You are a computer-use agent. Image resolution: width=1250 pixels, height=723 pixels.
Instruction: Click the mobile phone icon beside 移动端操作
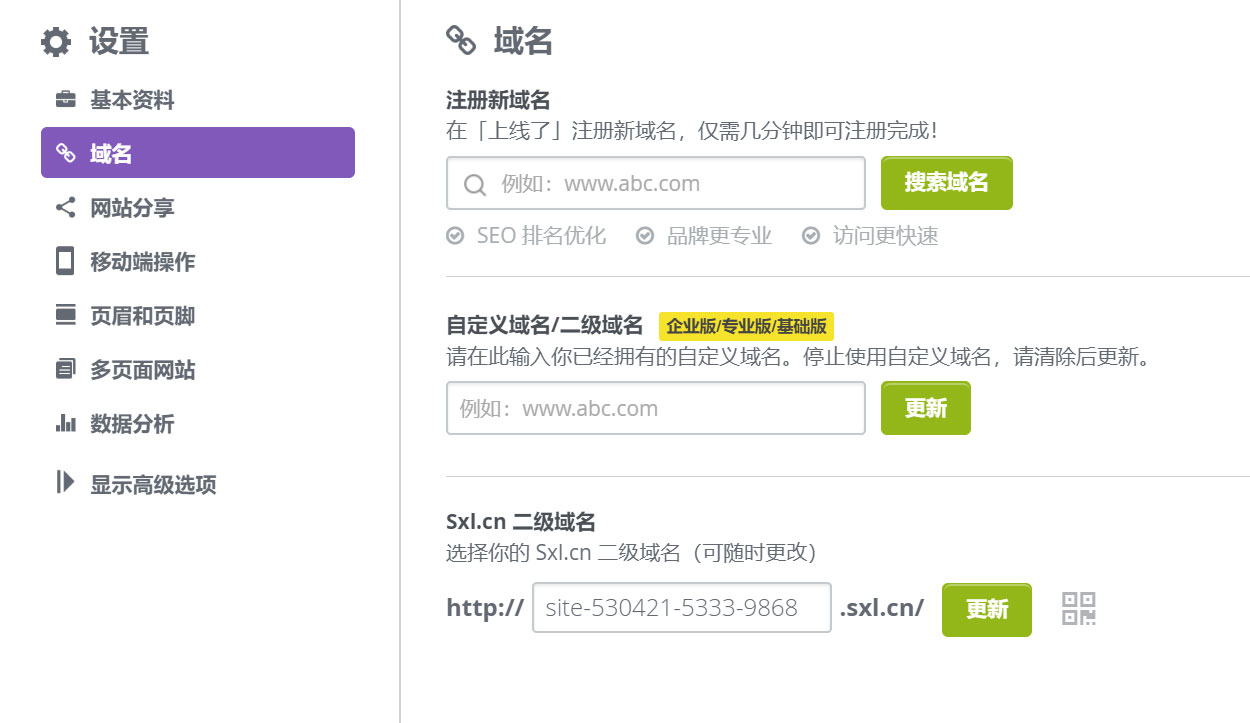65,262
